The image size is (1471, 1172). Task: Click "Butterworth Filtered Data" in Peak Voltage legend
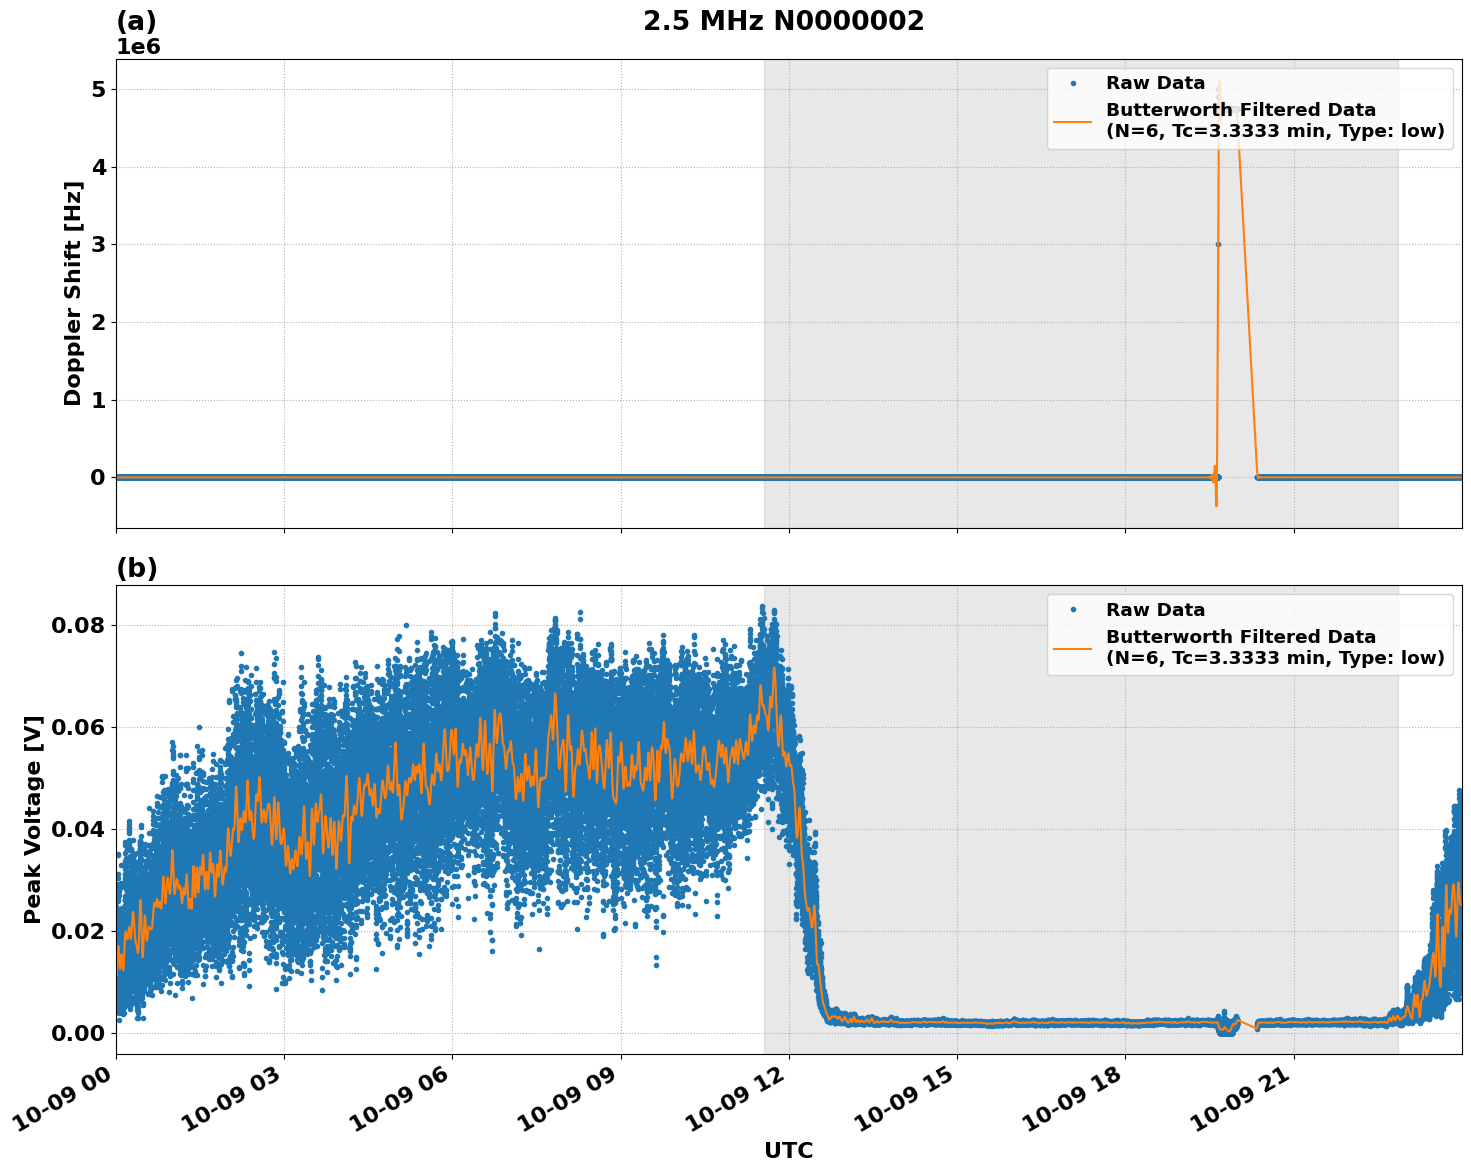[1240, 637]
